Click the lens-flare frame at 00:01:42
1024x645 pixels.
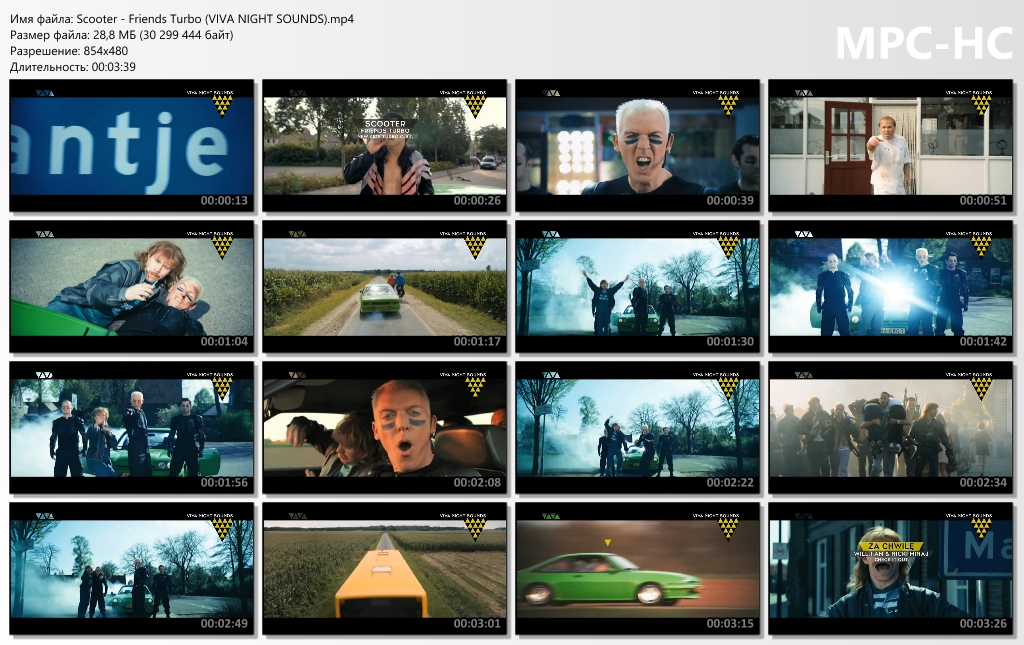click(891, 287)
